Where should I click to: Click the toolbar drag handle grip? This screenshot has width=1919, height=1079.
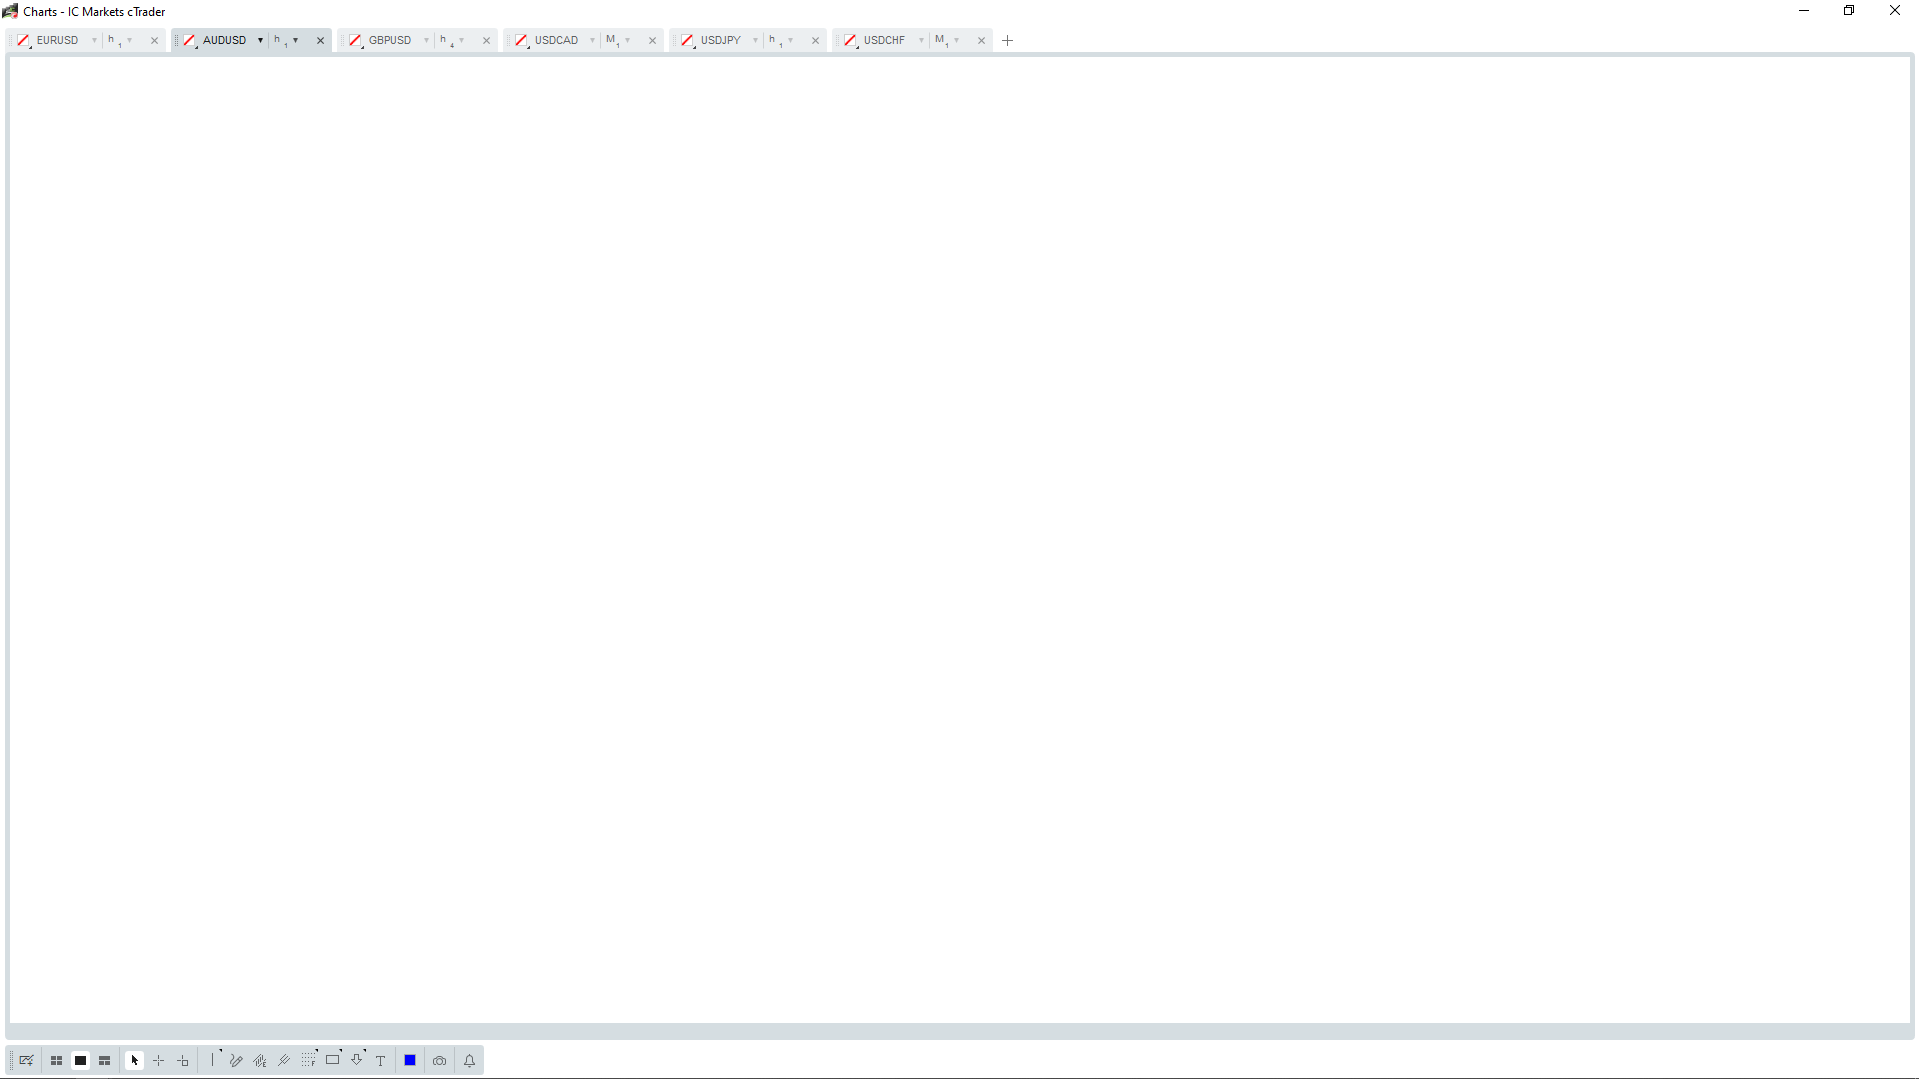(11, 1061)
